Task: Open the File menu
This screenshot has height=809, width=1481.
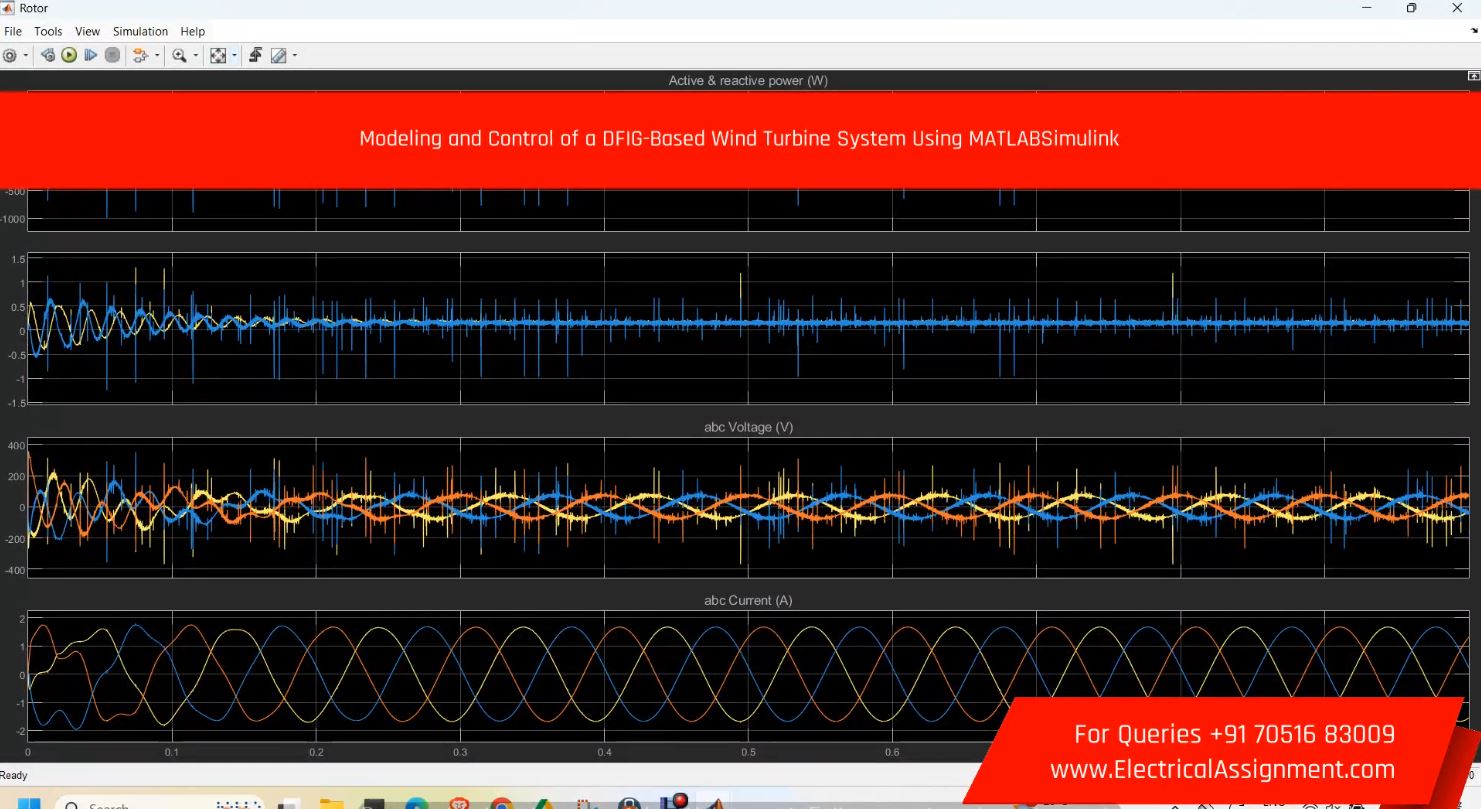Action: 13,32
